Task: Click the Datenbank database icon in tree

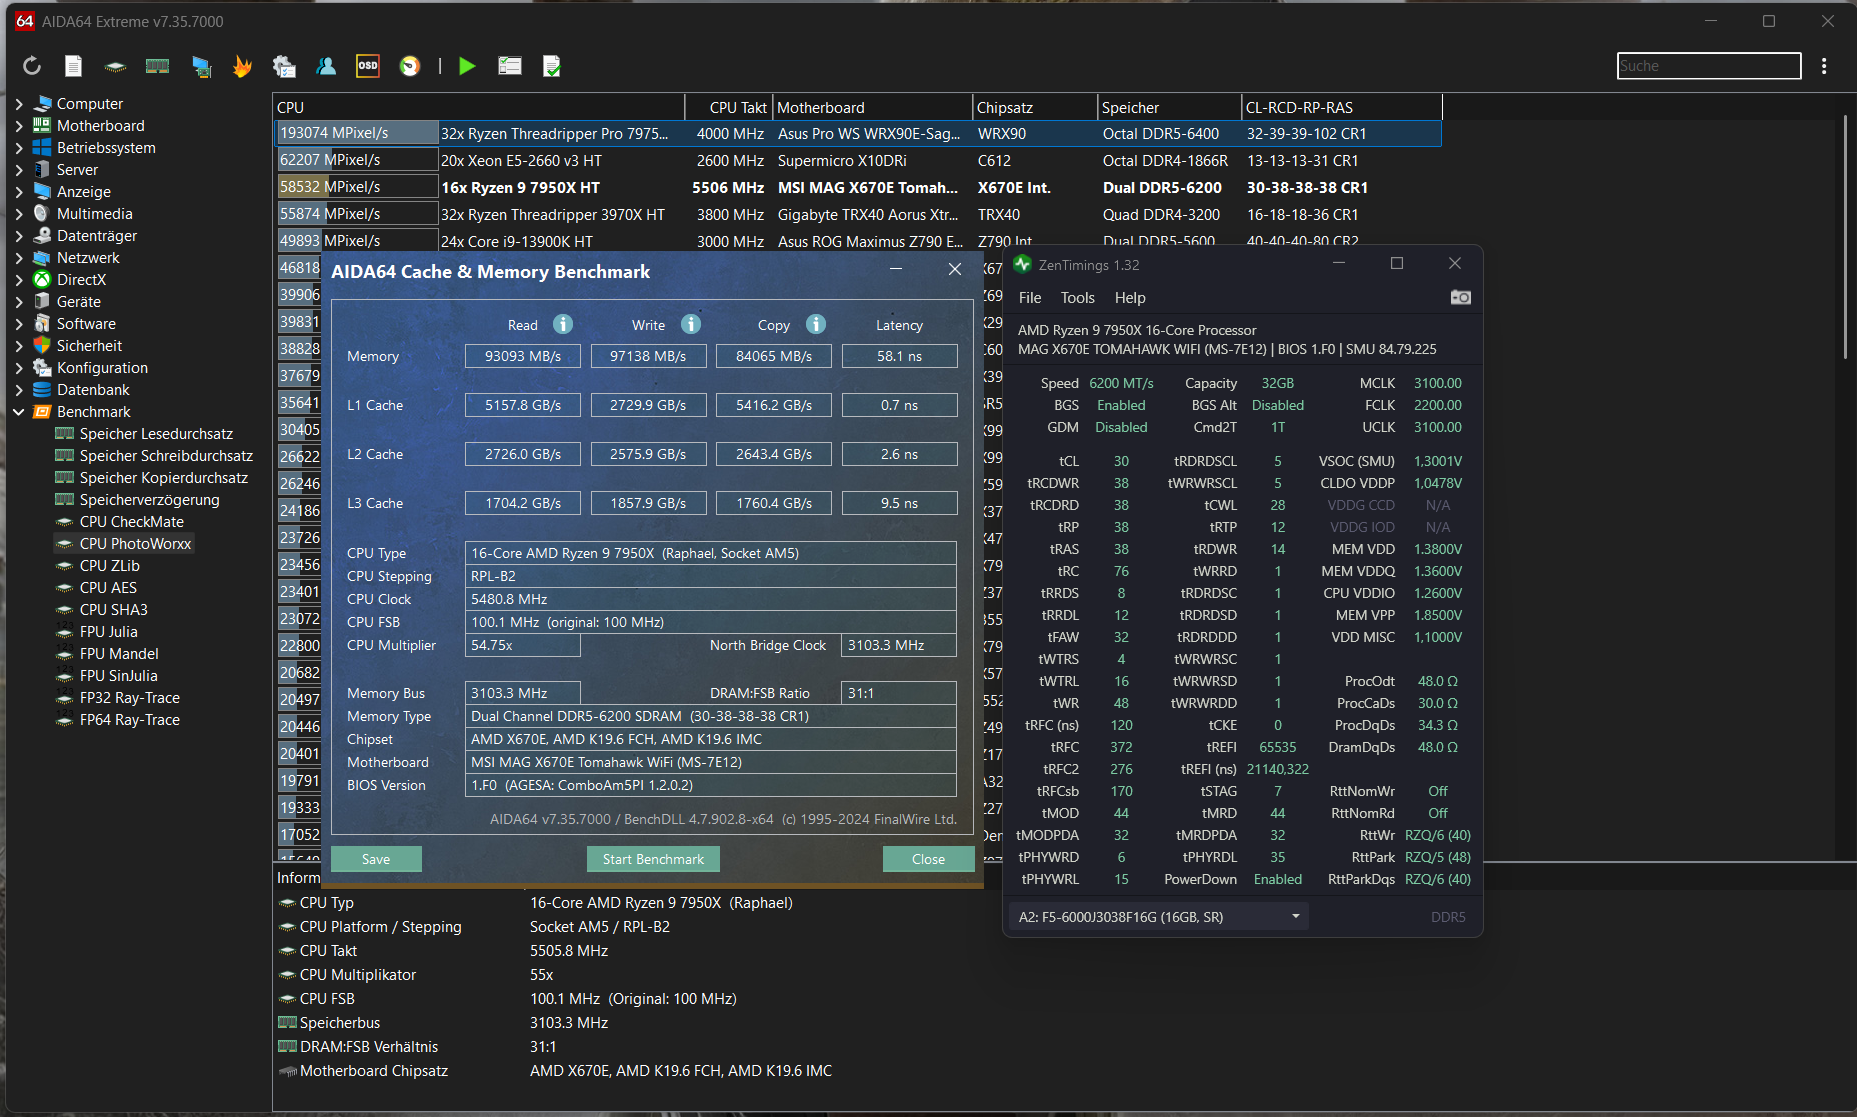Action: (42, 390)
